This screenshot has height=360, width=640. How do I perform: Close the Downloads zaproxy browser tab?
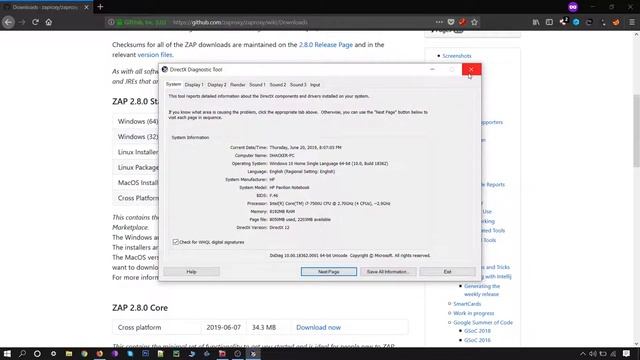(86, 7)
